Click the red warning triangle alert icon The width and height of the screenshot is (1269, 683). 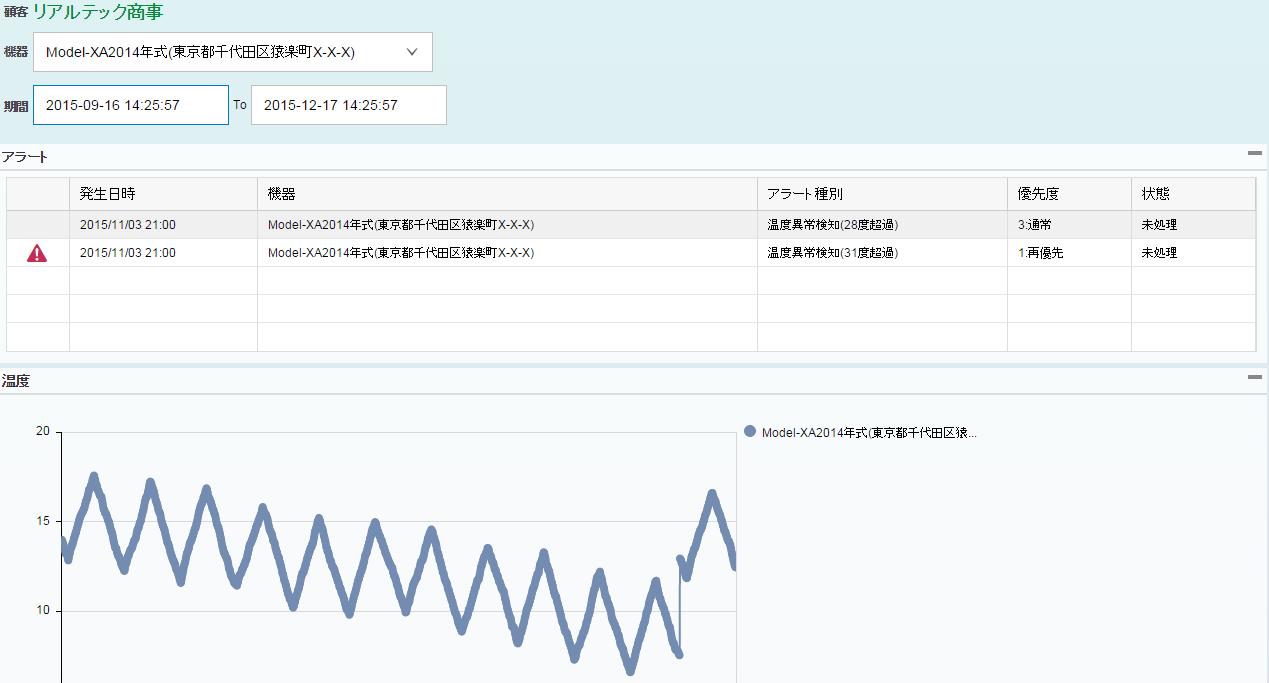(37, 253)
